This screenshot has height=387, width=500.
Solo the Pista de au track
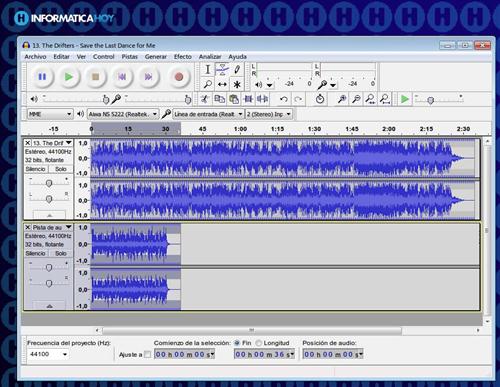click(61, 253)
